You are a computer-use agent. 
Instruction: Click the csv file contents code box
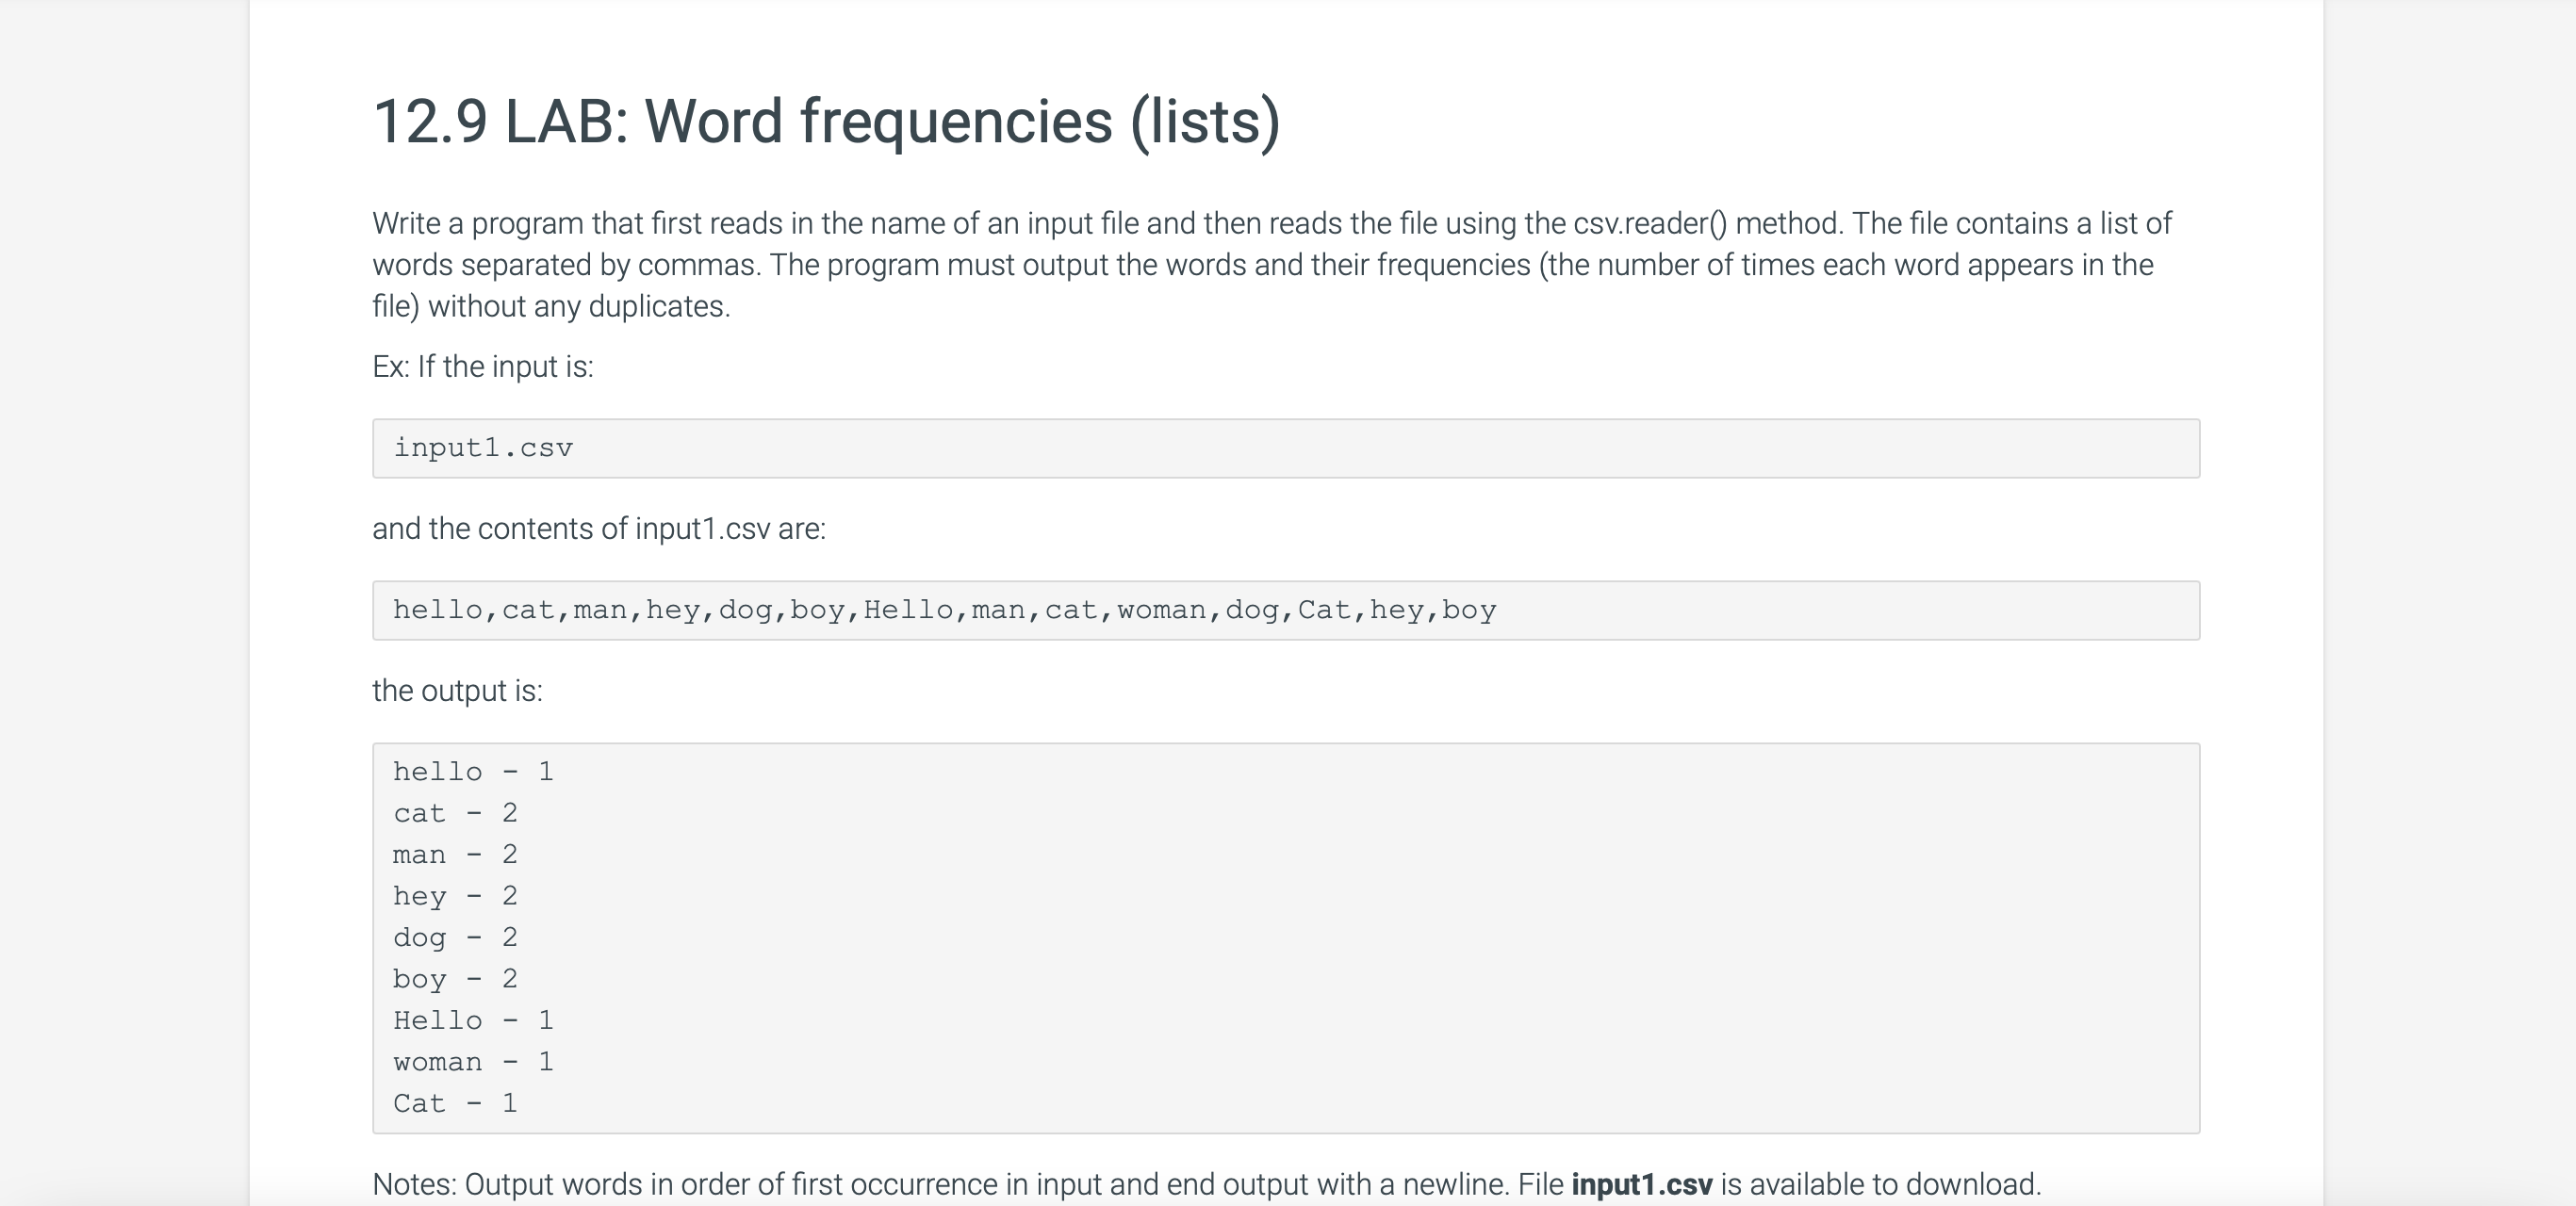pos(1286,610)
